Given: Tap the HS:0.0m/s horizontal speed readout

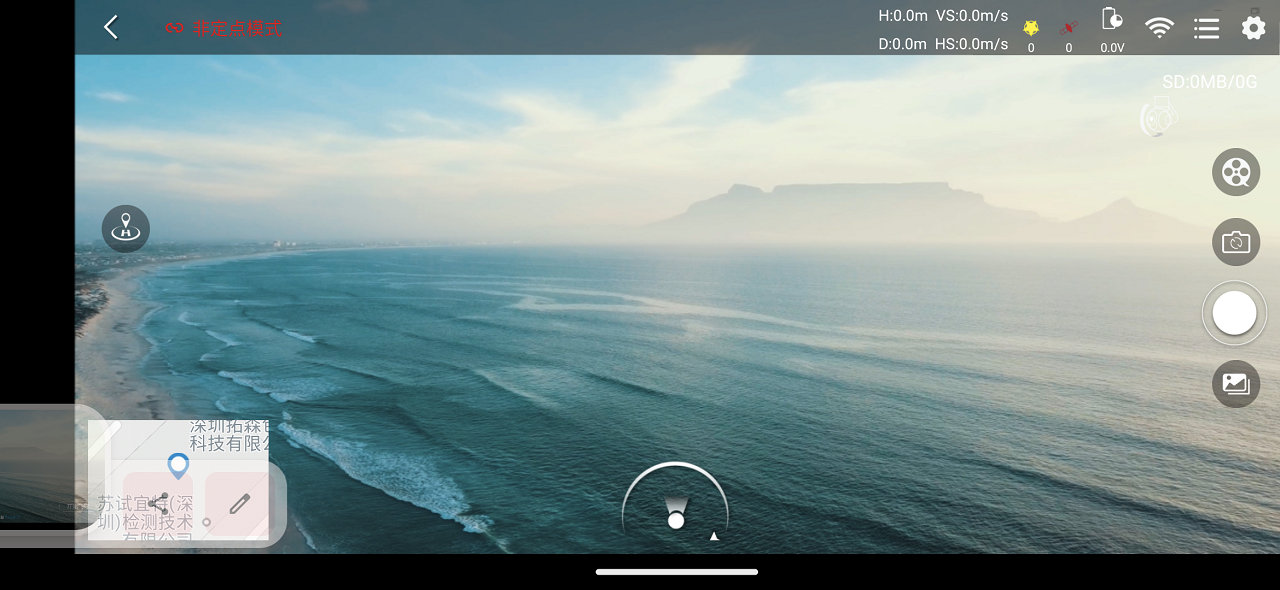Looking at the screenshot, I should pos(971,44).
